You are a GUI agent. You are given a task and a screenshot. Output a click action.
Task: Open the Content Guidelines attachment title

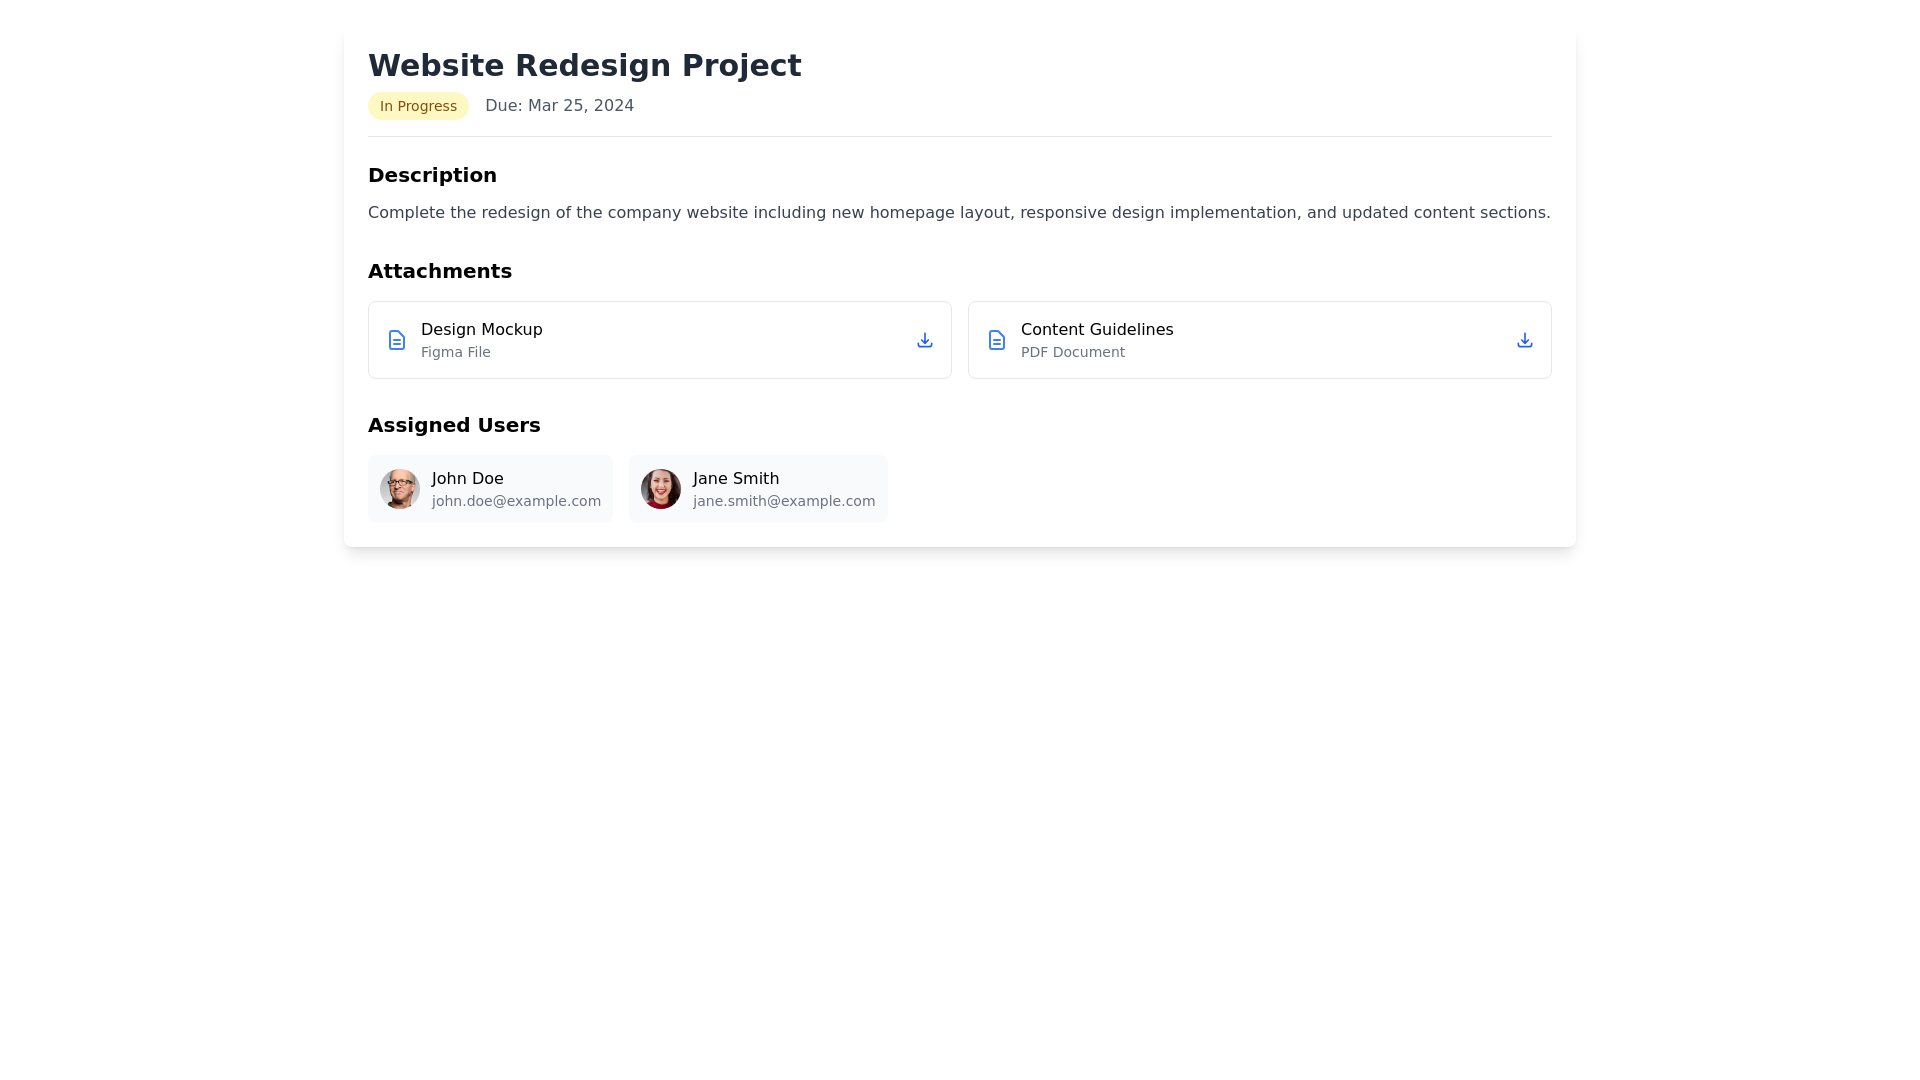coord(1096,329)
